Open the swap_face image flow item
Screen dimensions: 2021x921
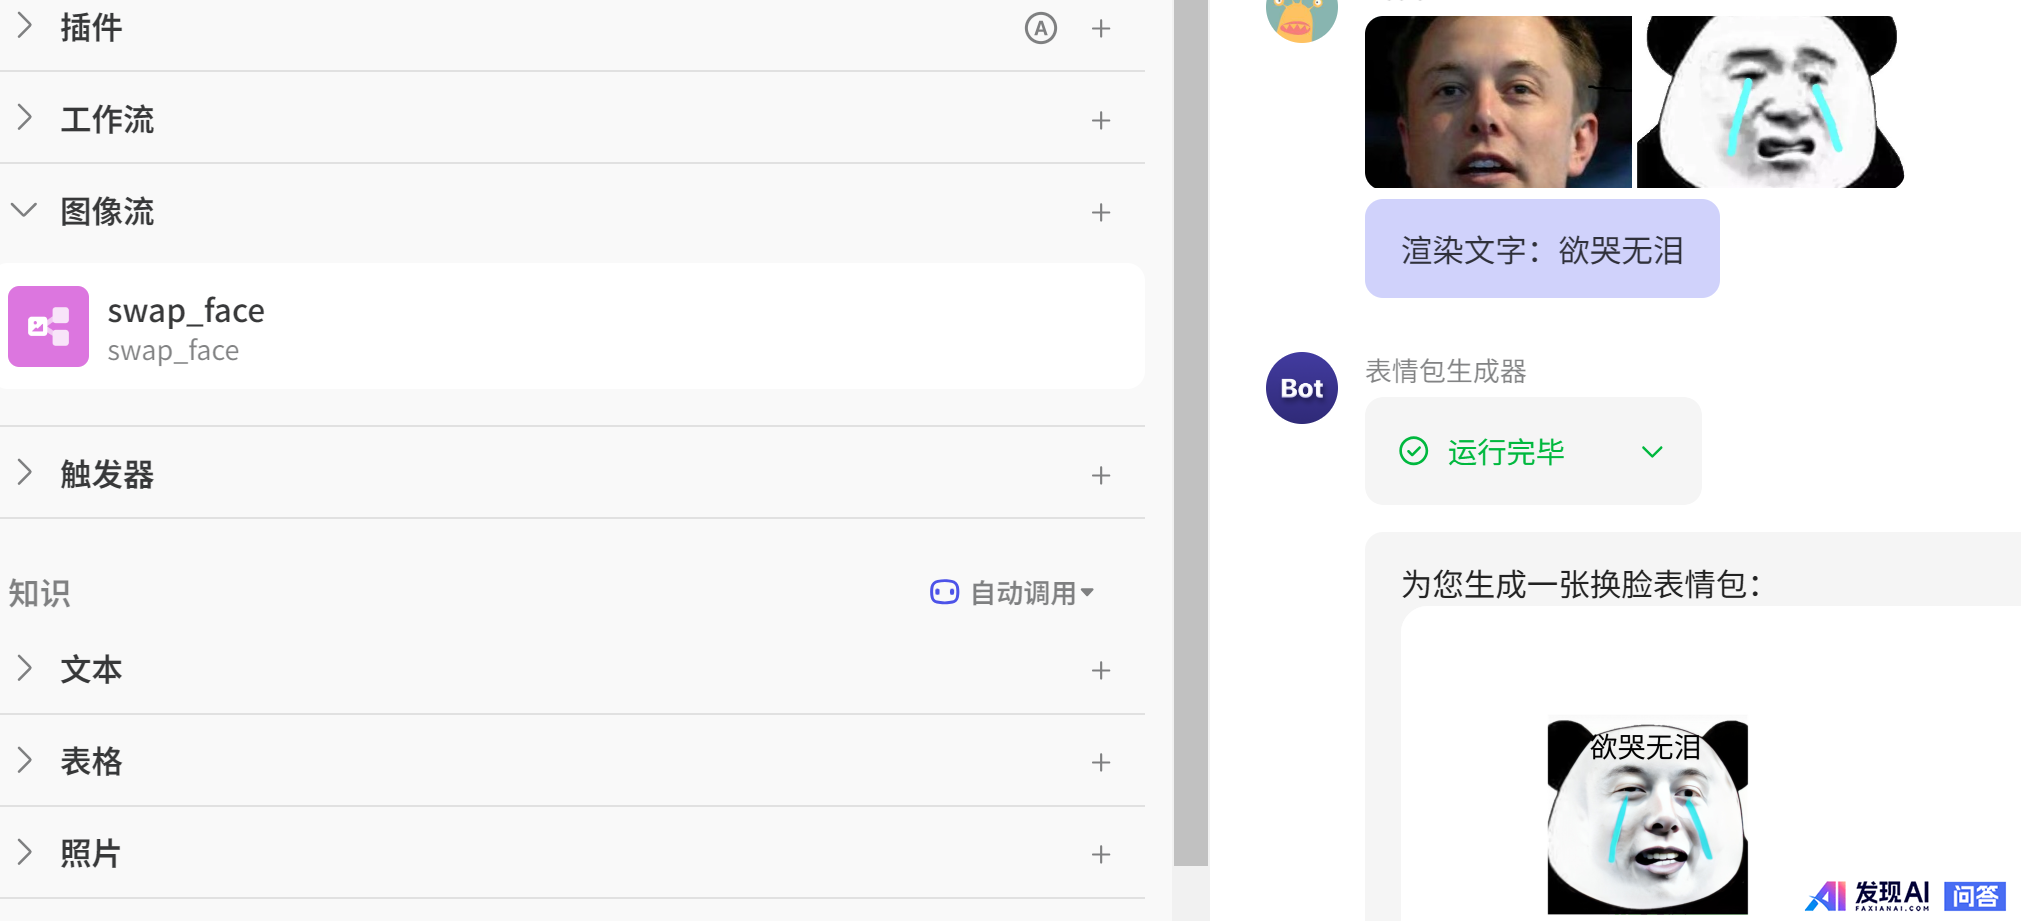[x=600, y=327]
